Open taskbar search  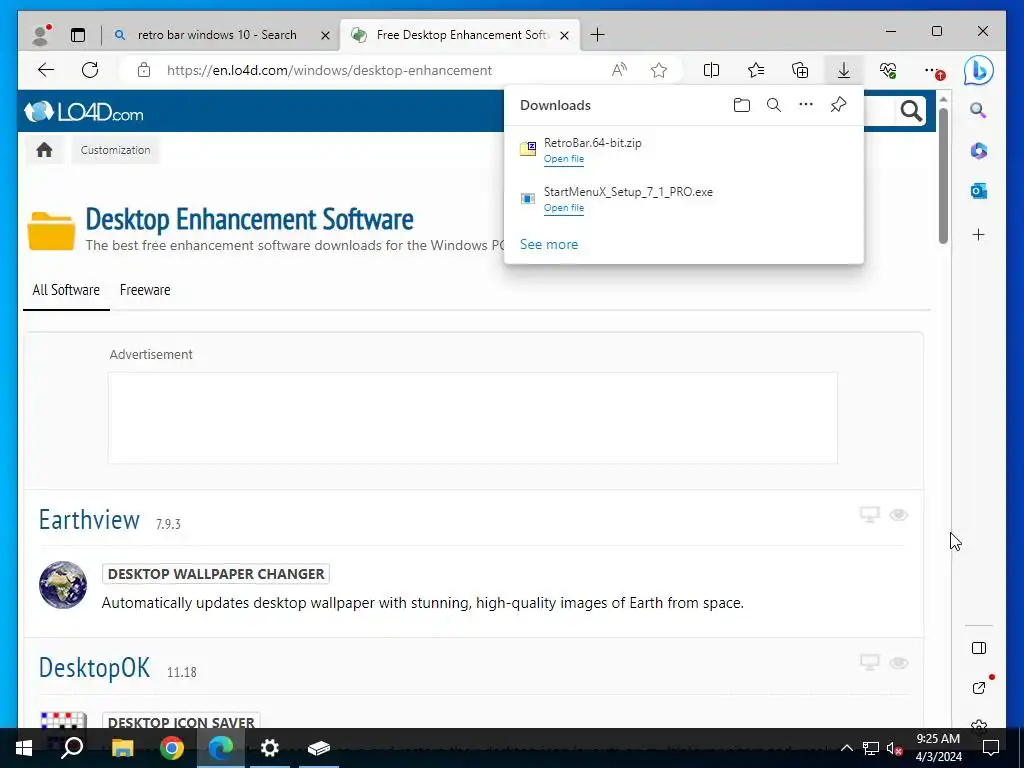pyautogui.click(x=72, y=748)
